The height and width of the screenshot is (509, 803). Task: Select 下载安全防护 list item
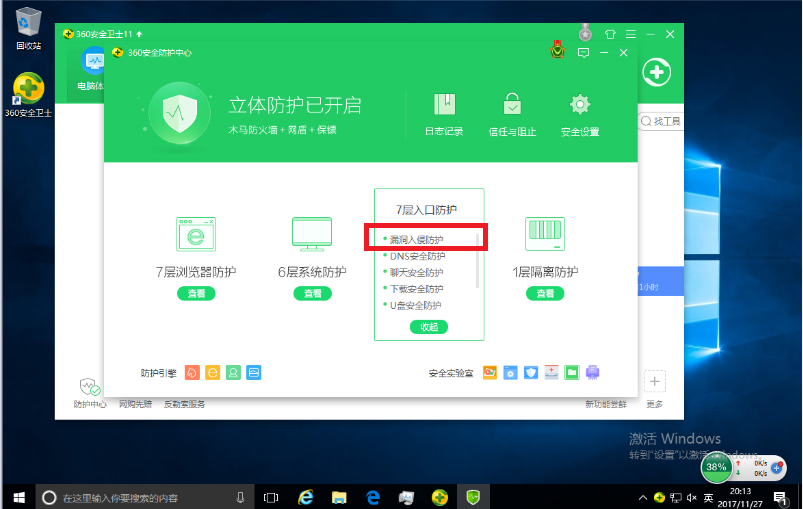(416, 289)
